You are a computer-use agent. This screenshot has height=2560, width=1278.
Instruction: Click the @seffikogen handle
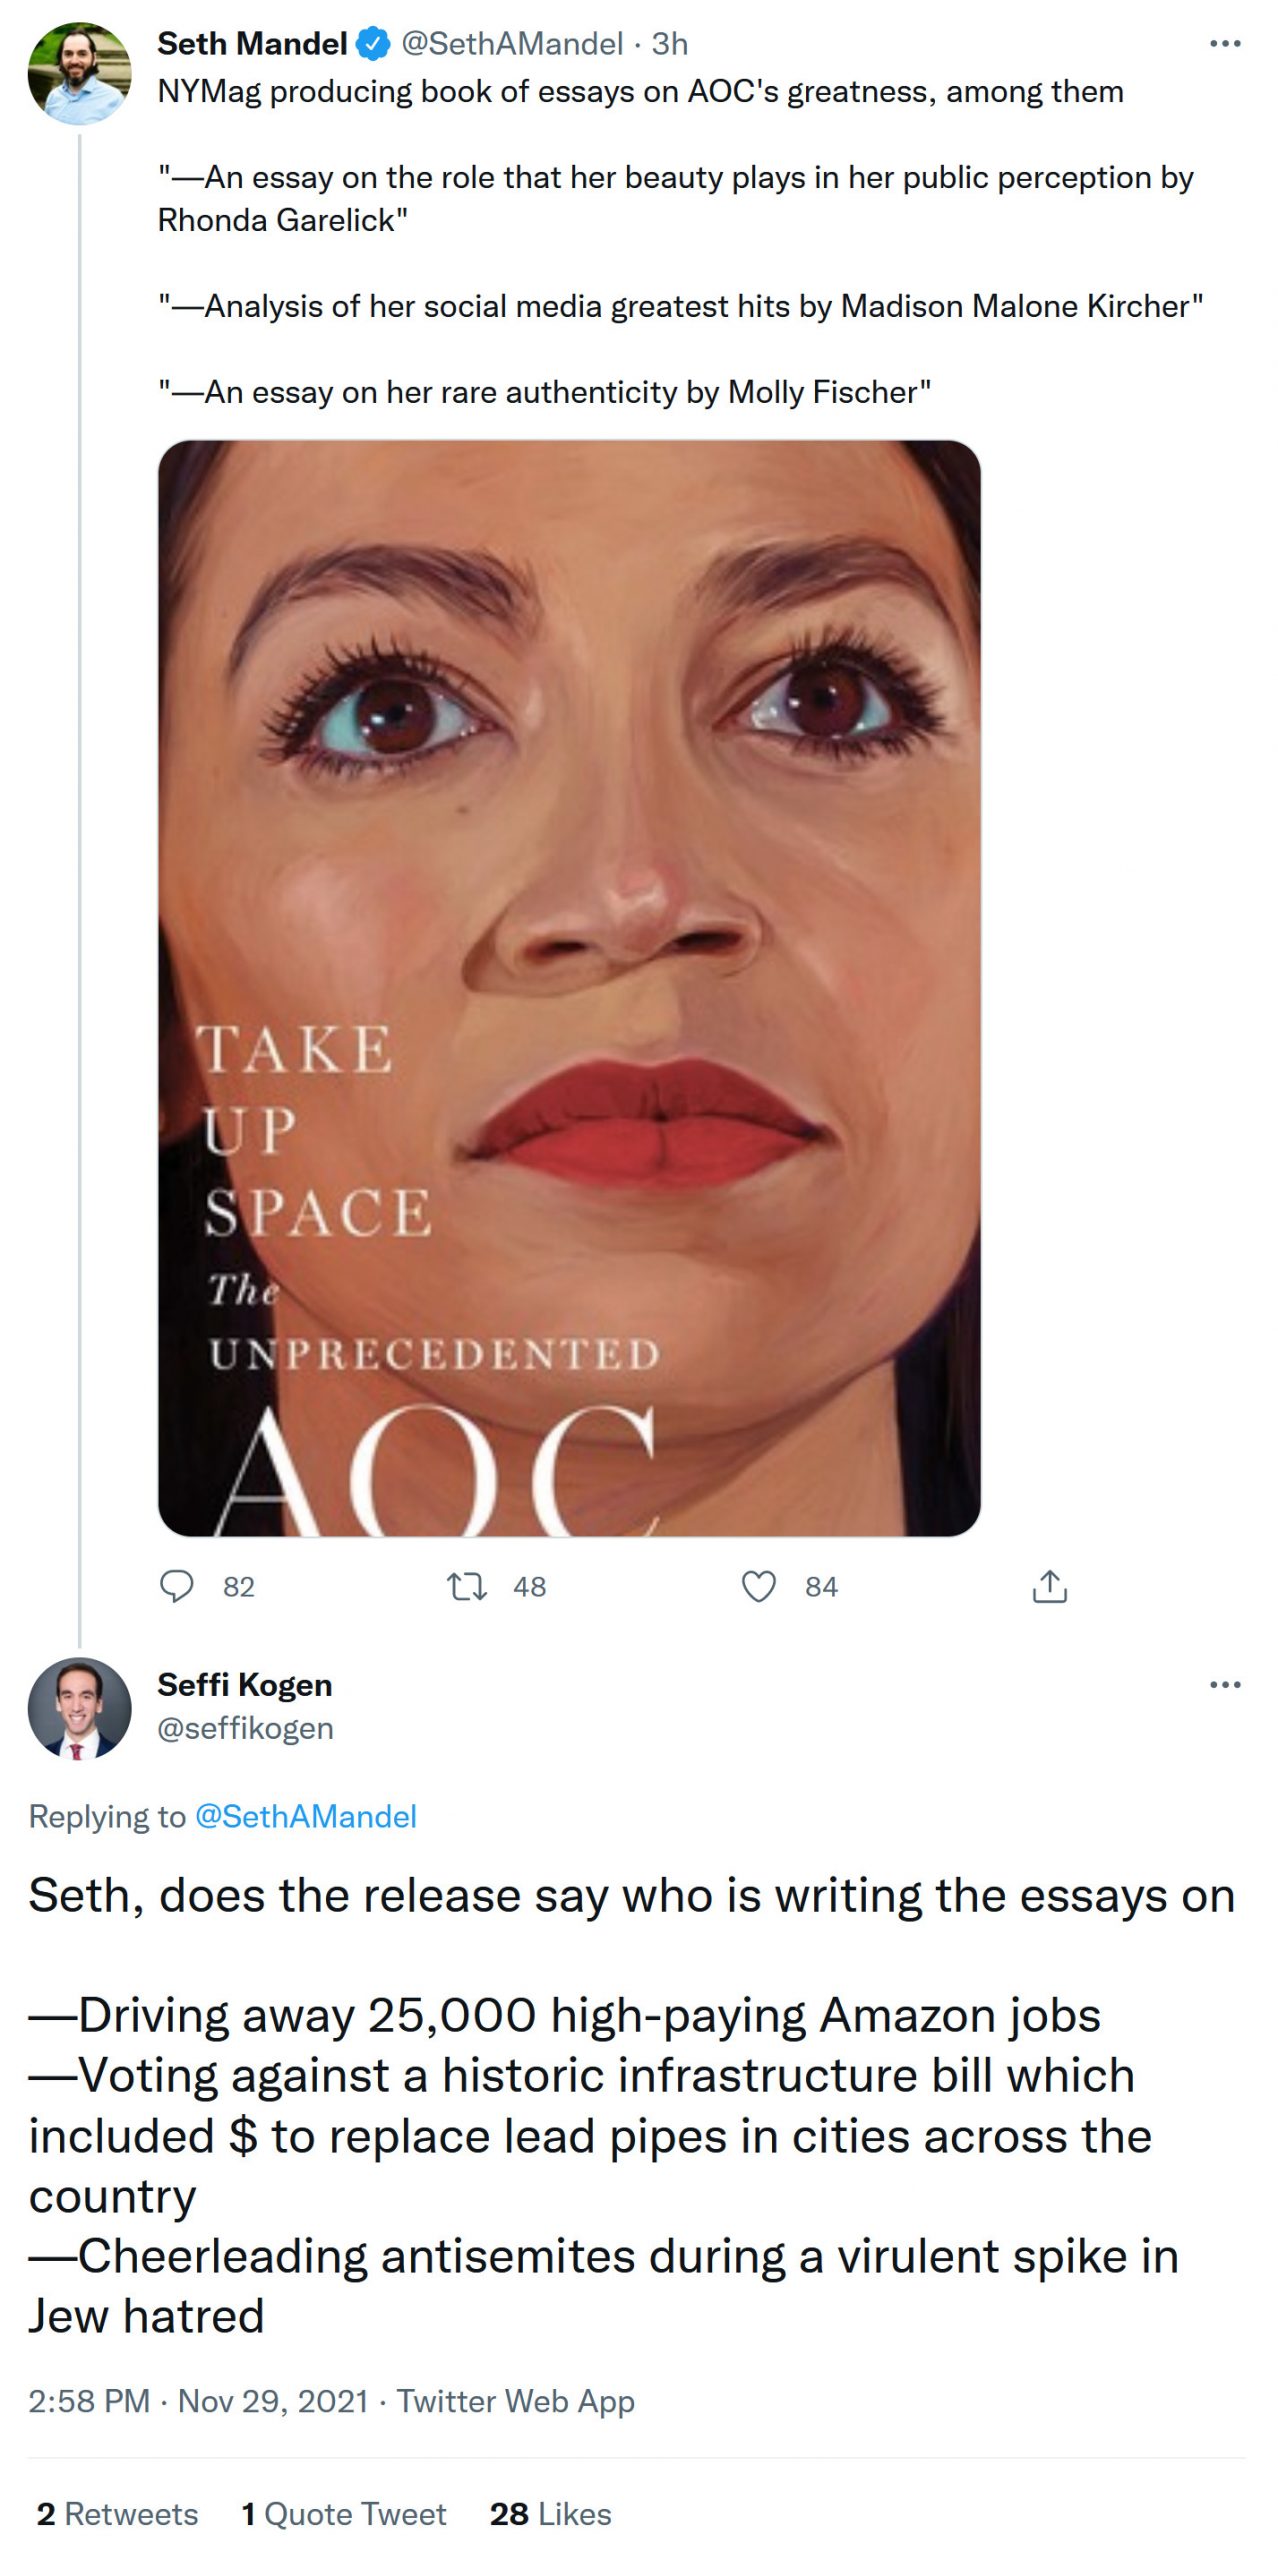coord(245,1728)
